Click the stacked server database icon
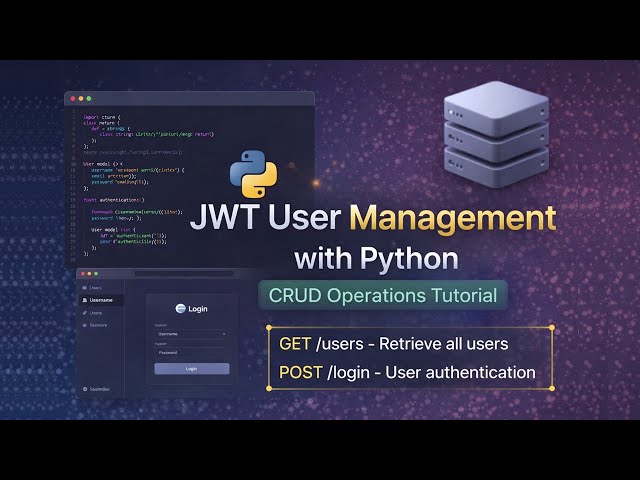The width and height of the screenshot is (640, 480). (x=496, y=134)
